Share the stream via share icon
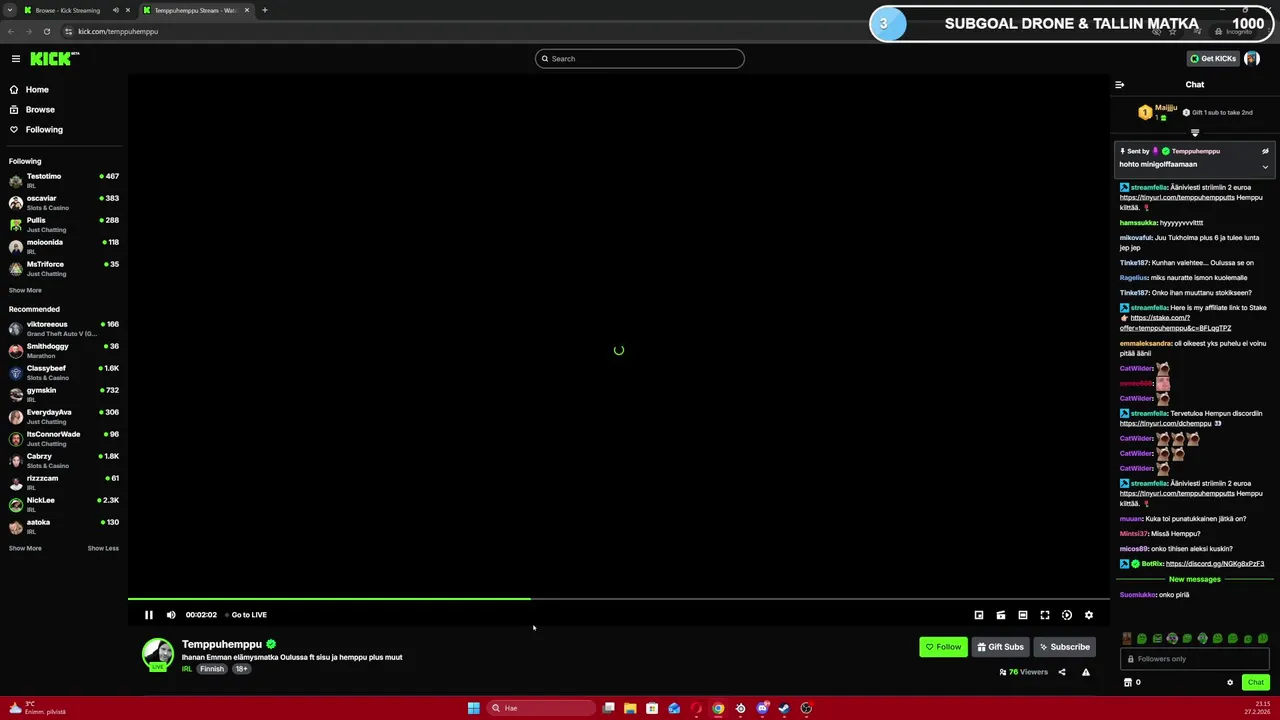The width and height of the screenshot is (1280, 720). 1062,672
